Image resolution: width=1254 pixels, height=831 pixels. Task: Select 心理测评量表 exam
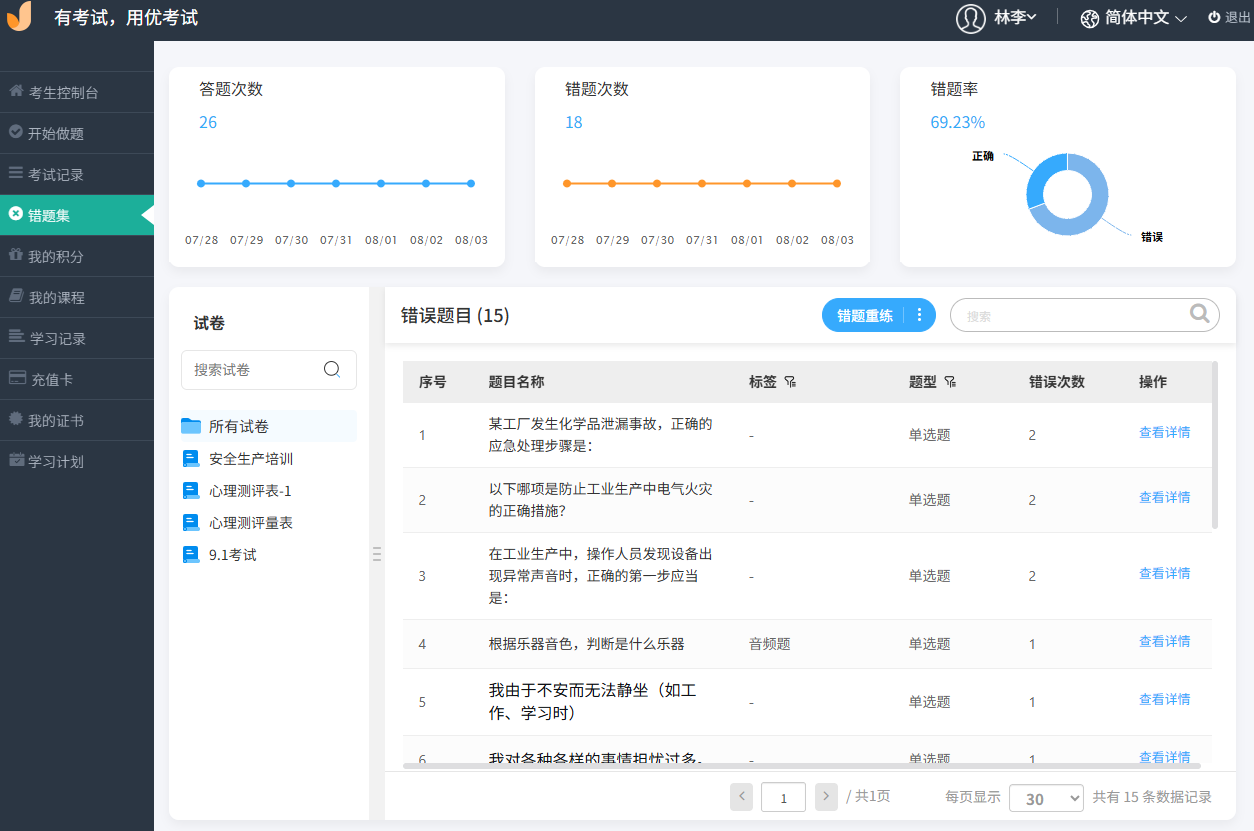tap(251, 523)
